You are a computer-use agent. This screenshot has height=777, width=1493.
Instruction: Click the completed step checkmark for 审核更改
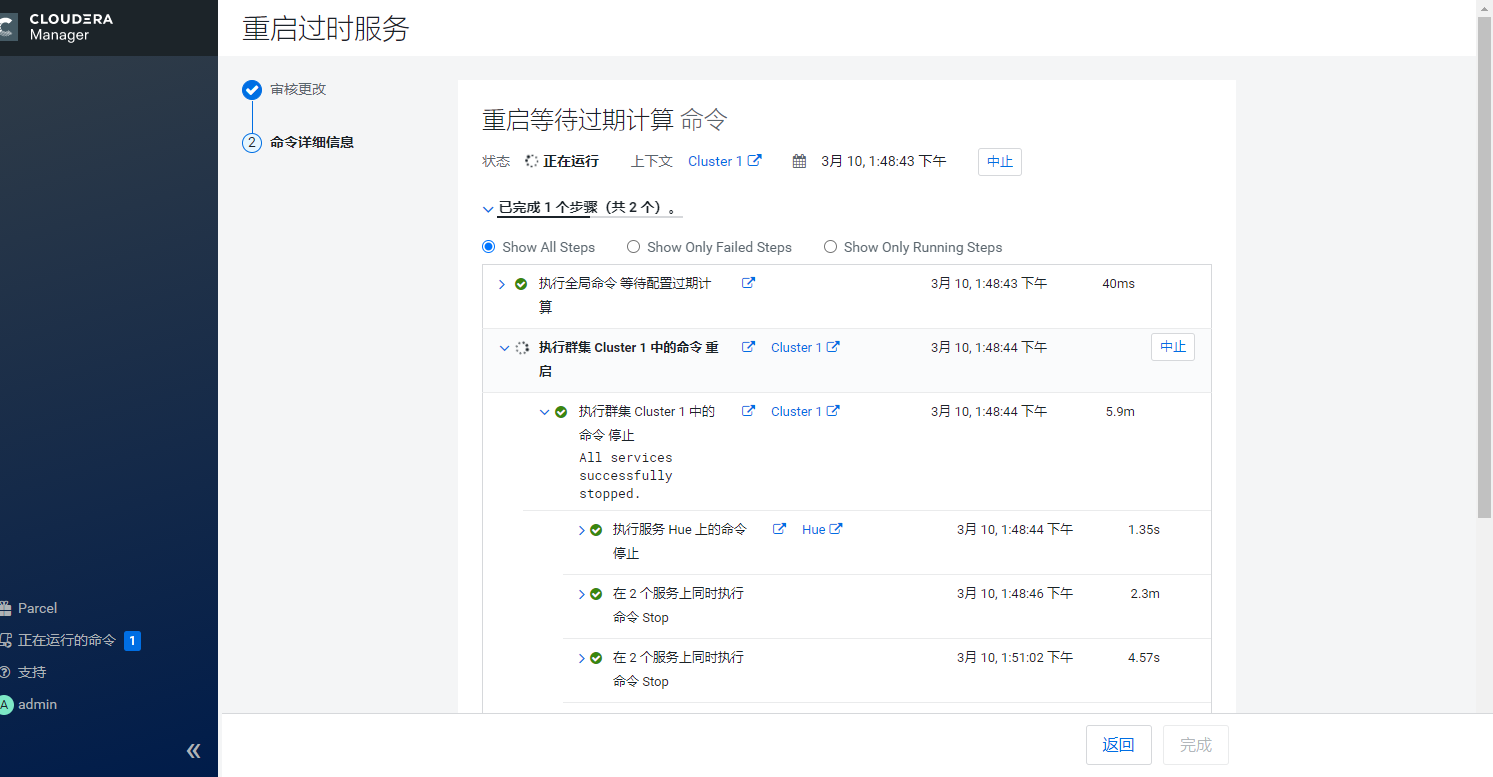click(x=252, y=90)
